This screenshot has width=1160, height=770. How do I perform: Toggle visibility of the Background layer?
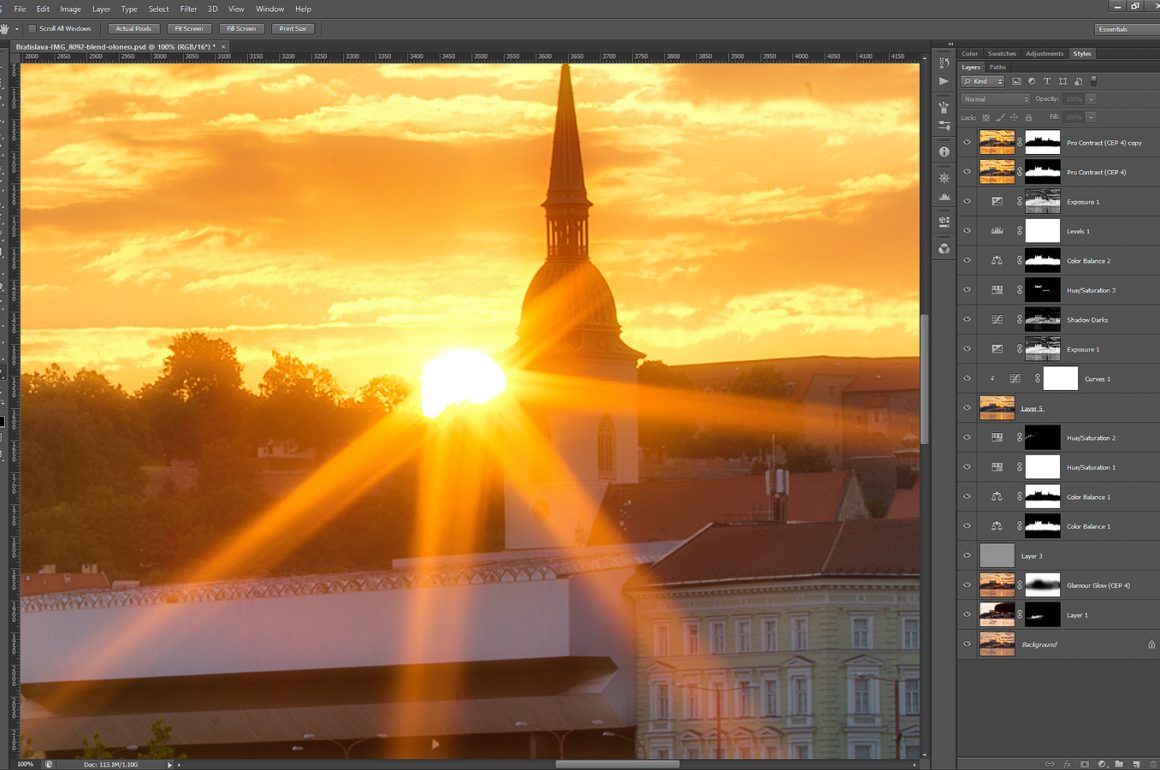point(967,644)
